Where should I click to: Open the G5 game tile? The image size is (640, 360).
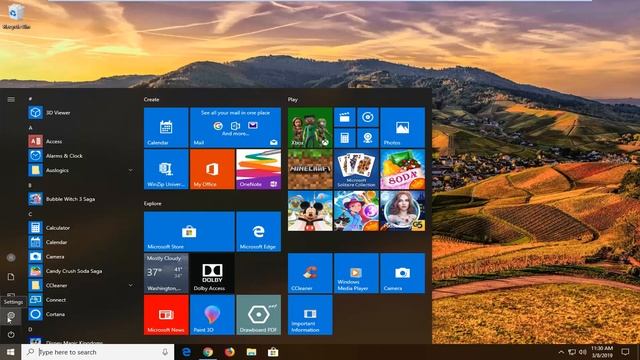[402, 211]
